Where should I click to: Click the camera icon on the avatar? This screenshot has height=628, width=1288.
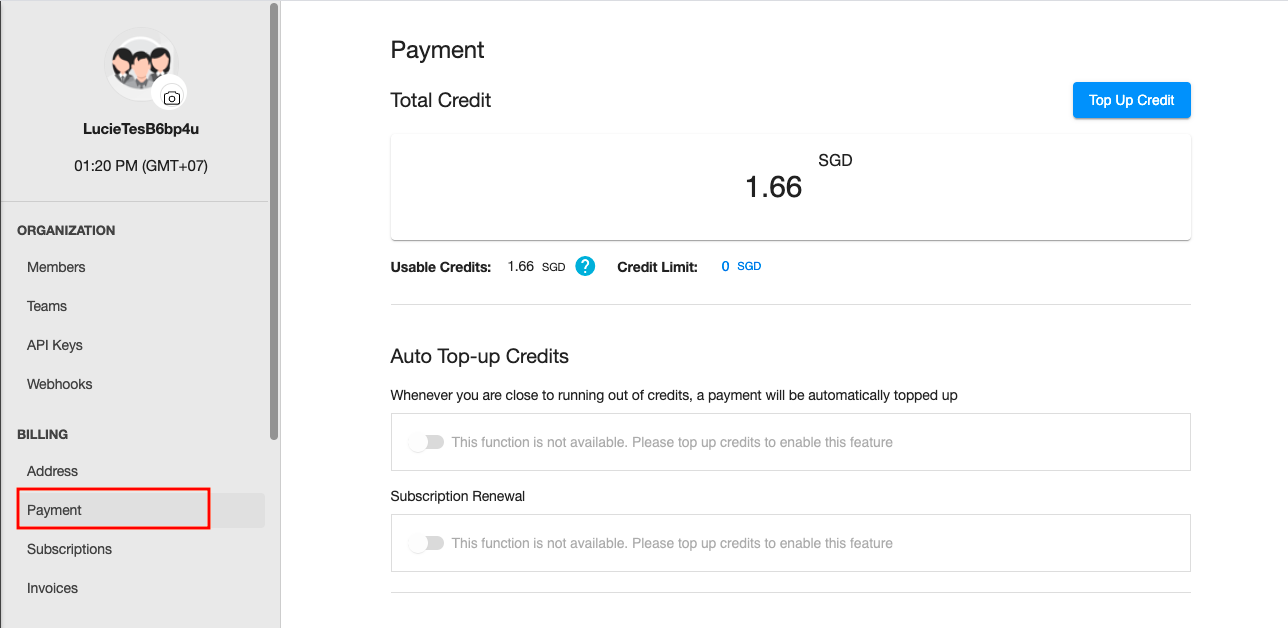coord(172,98)
